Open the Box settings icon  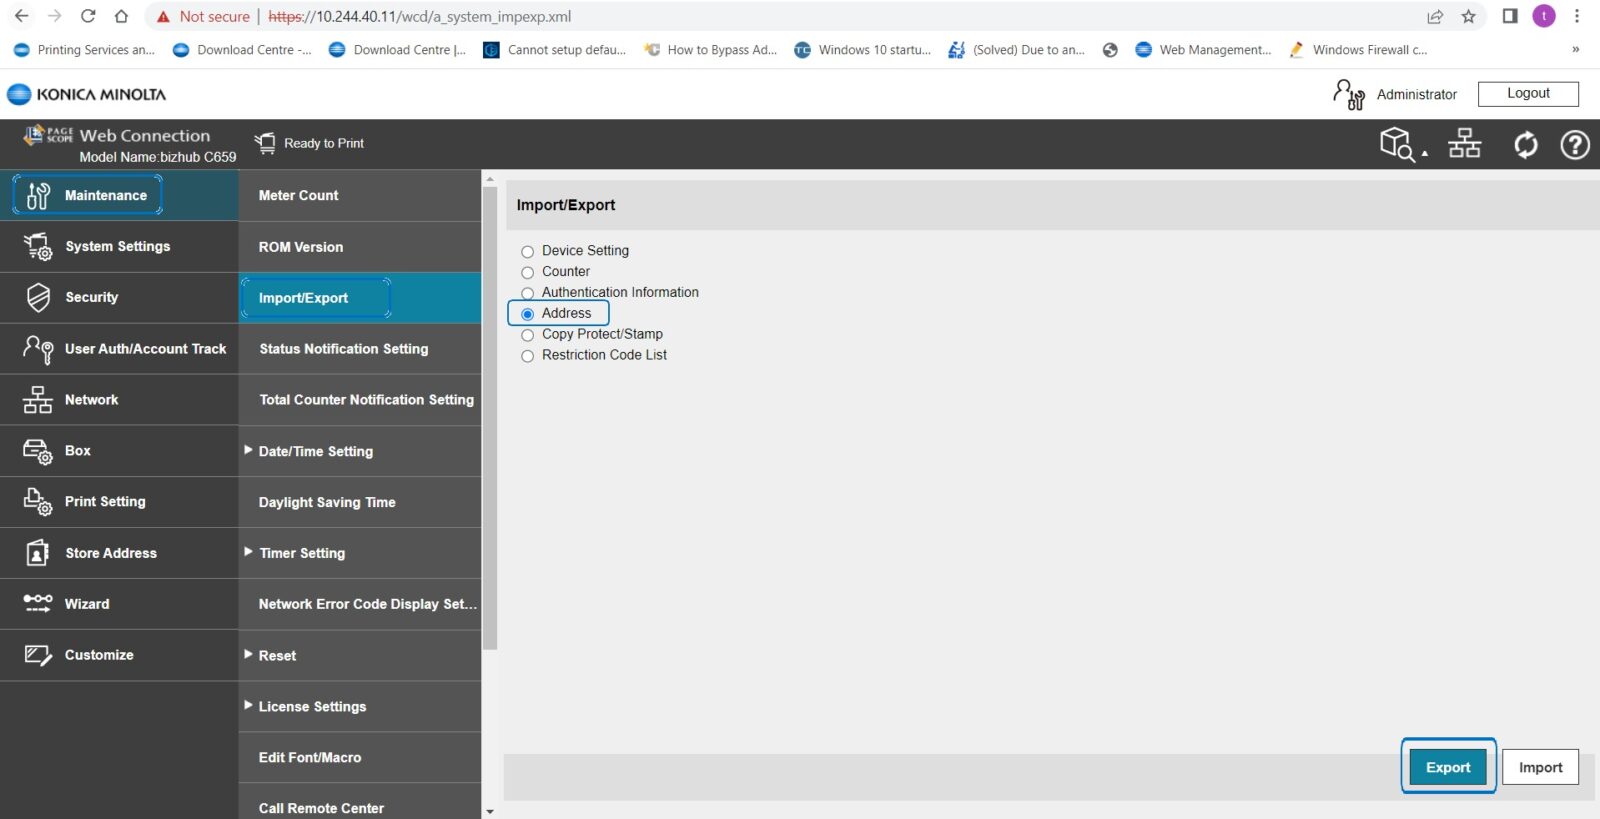coord(38,451)
